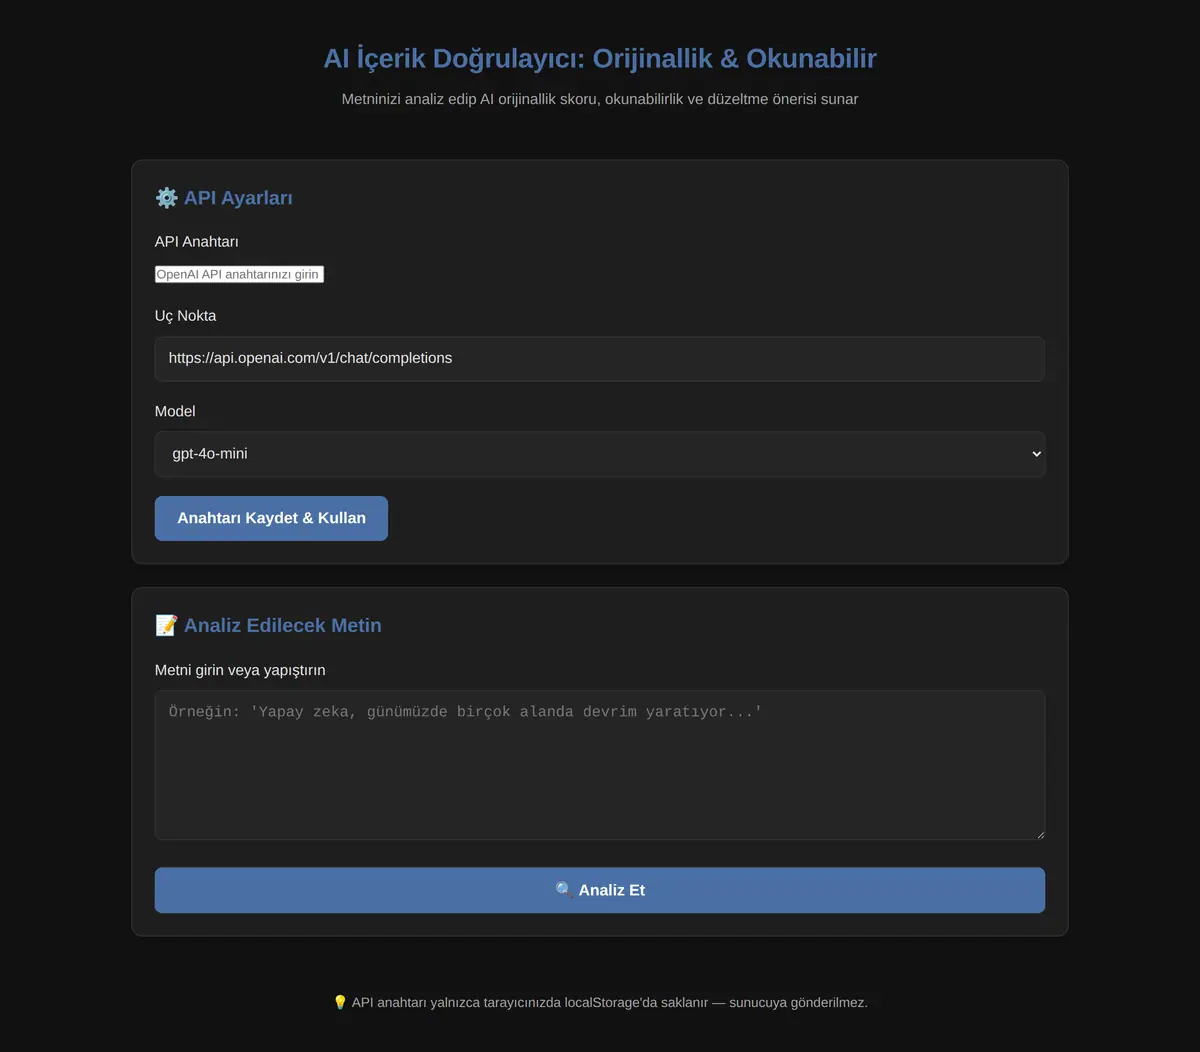Viewport: 1200px width, 1052px height.
Task: Focus the text area for analysis text
Action: (x=600, y=765)
